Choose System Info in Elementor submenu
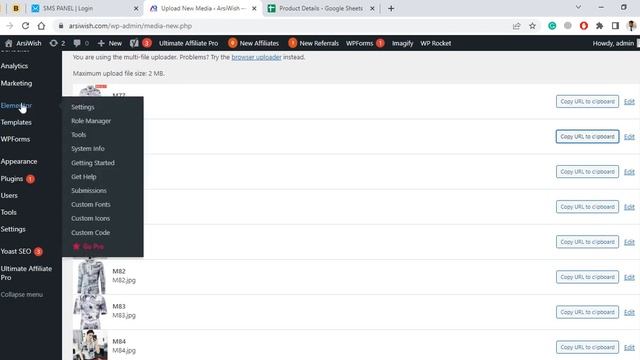 pos(88,149)
